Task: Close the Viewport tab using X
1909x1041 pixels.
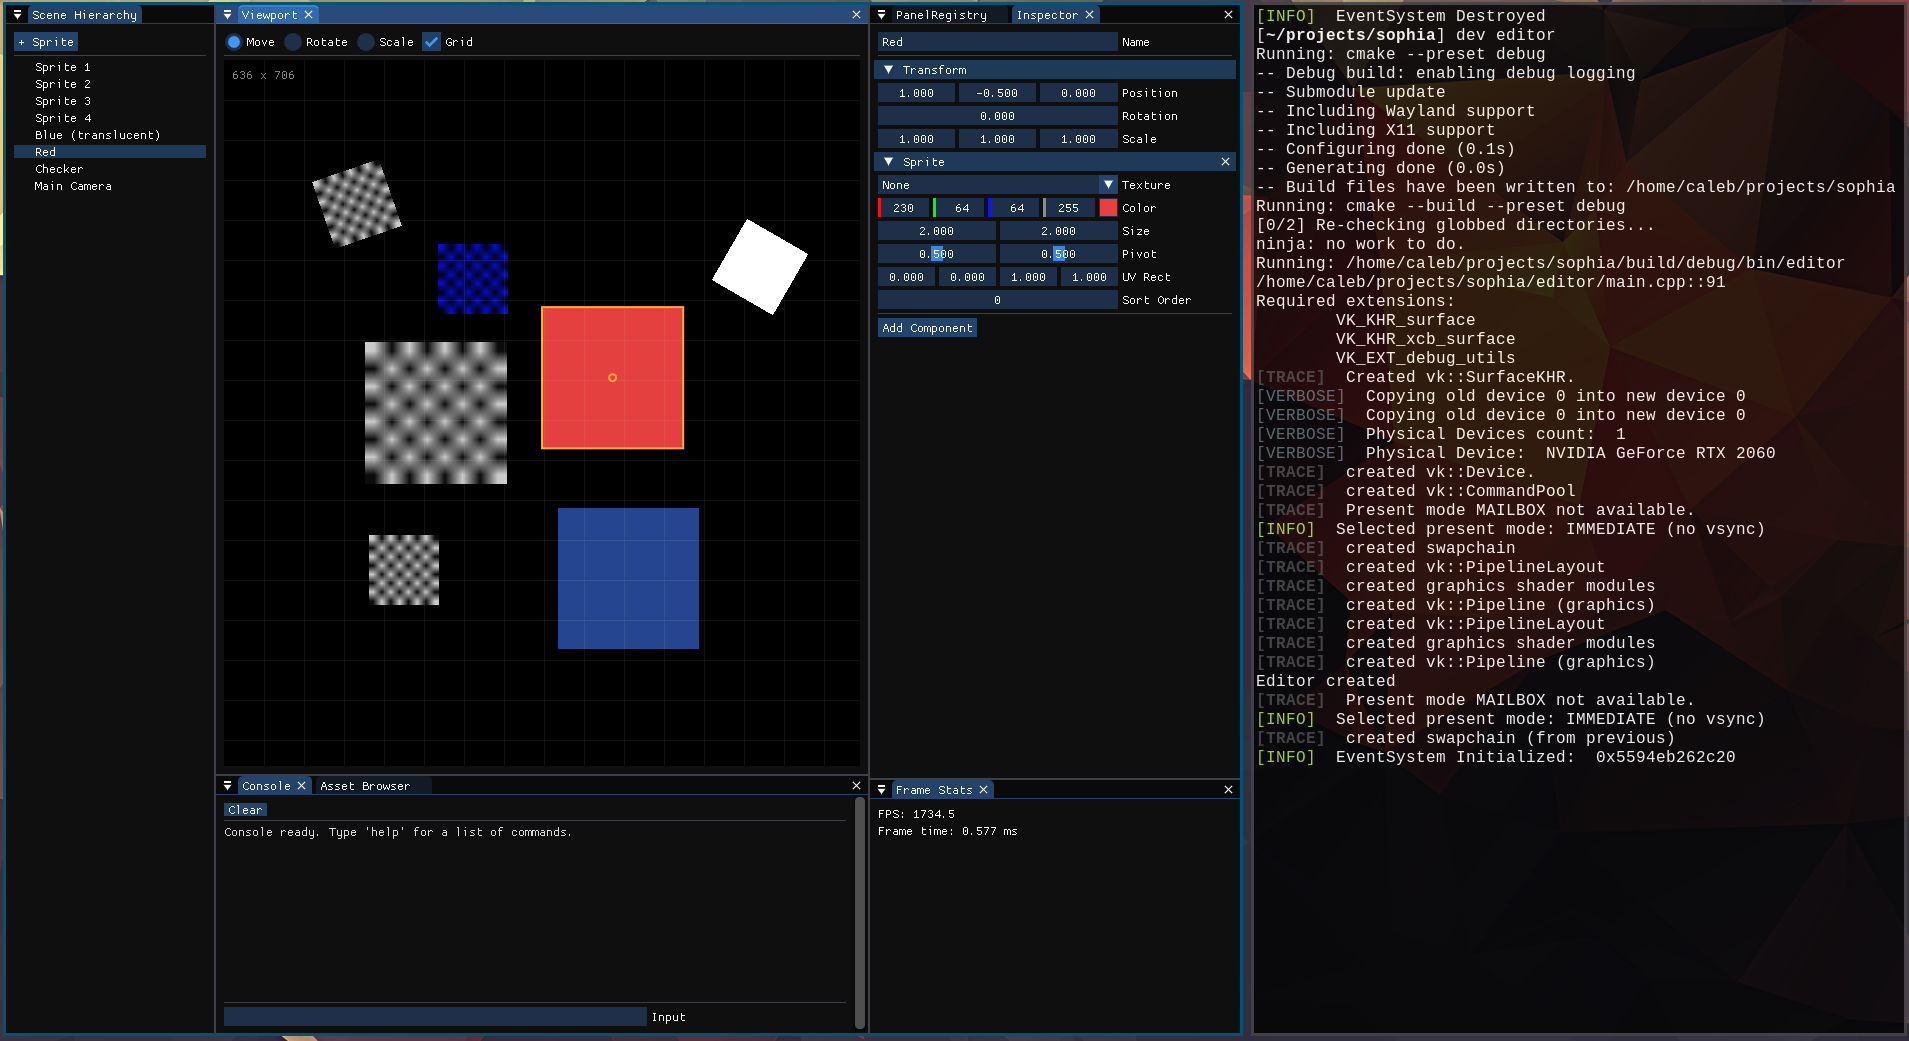Action: tap(309, 15)
